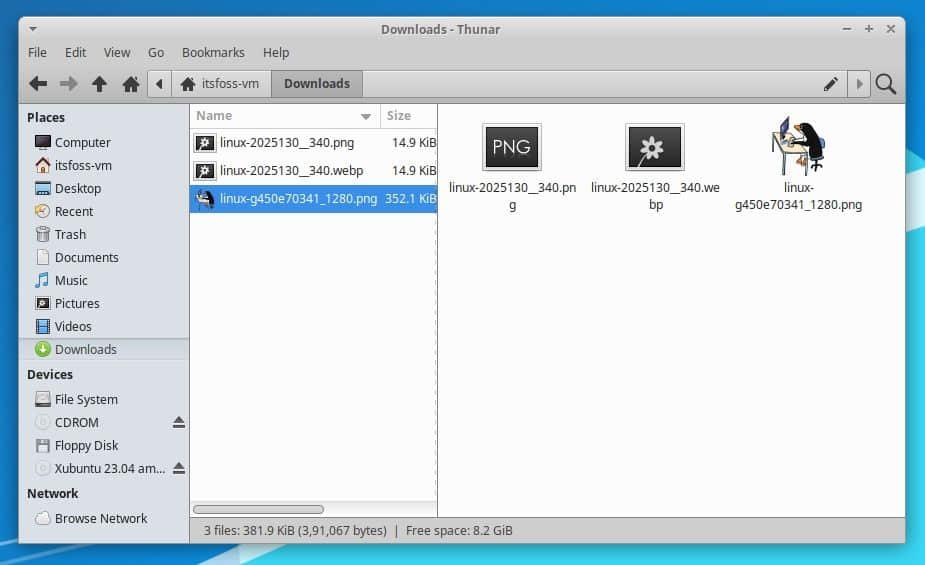Open the View menu
Image resolution: width=925 pixels, height=565 pixels.
(117, 52)
